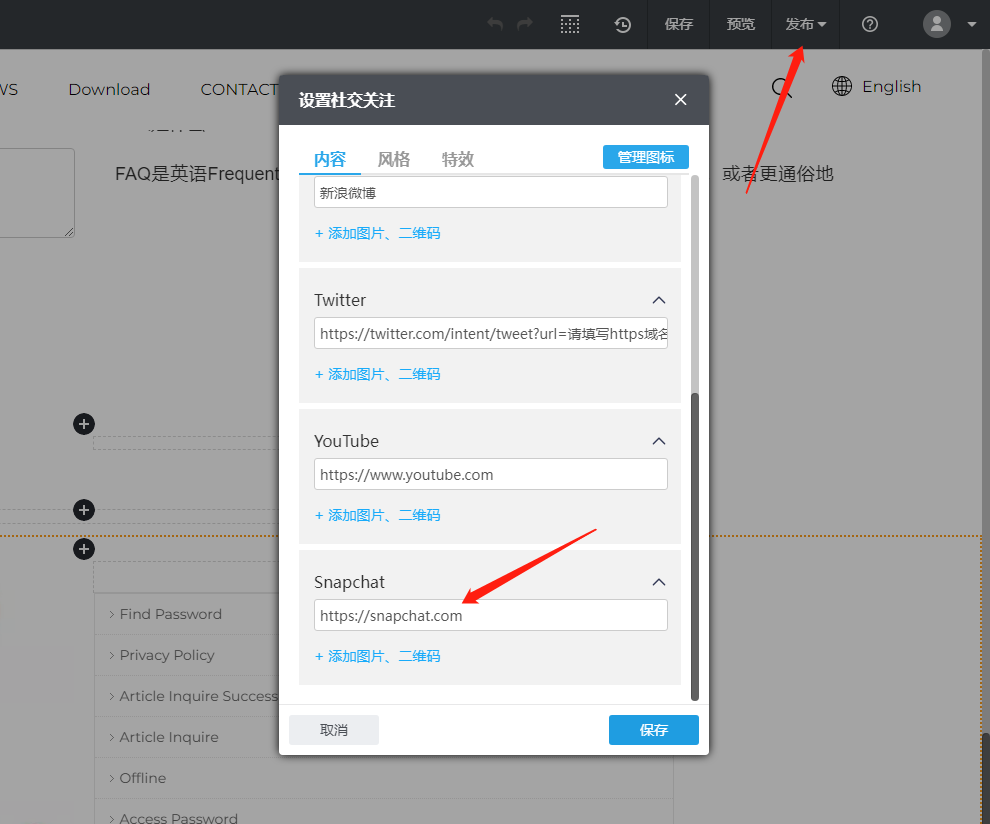
Task: Open the 发布 publish dropdown
Action: [x=805, y=24]
